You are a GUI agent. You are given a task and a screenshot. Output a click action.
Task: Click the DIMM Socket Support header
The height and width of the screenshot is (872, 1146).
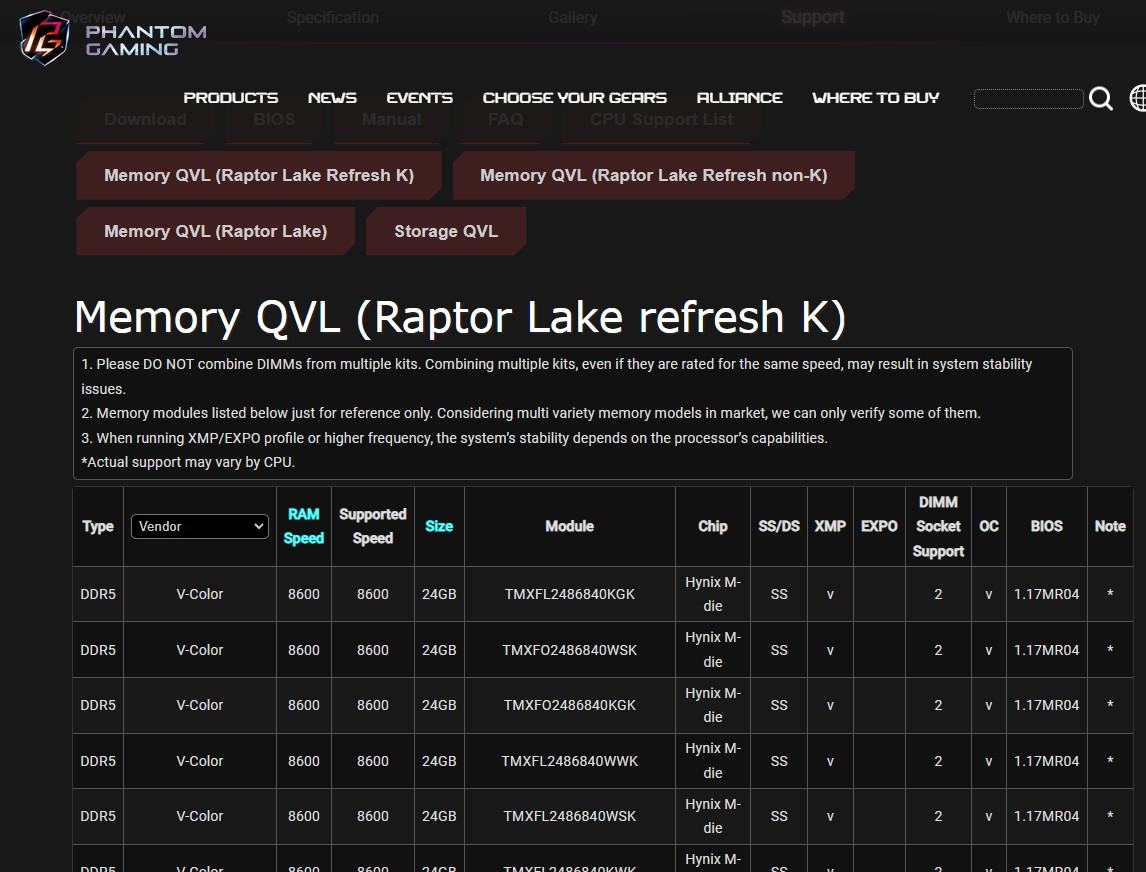pyautogui.click(x=938, y=526)
